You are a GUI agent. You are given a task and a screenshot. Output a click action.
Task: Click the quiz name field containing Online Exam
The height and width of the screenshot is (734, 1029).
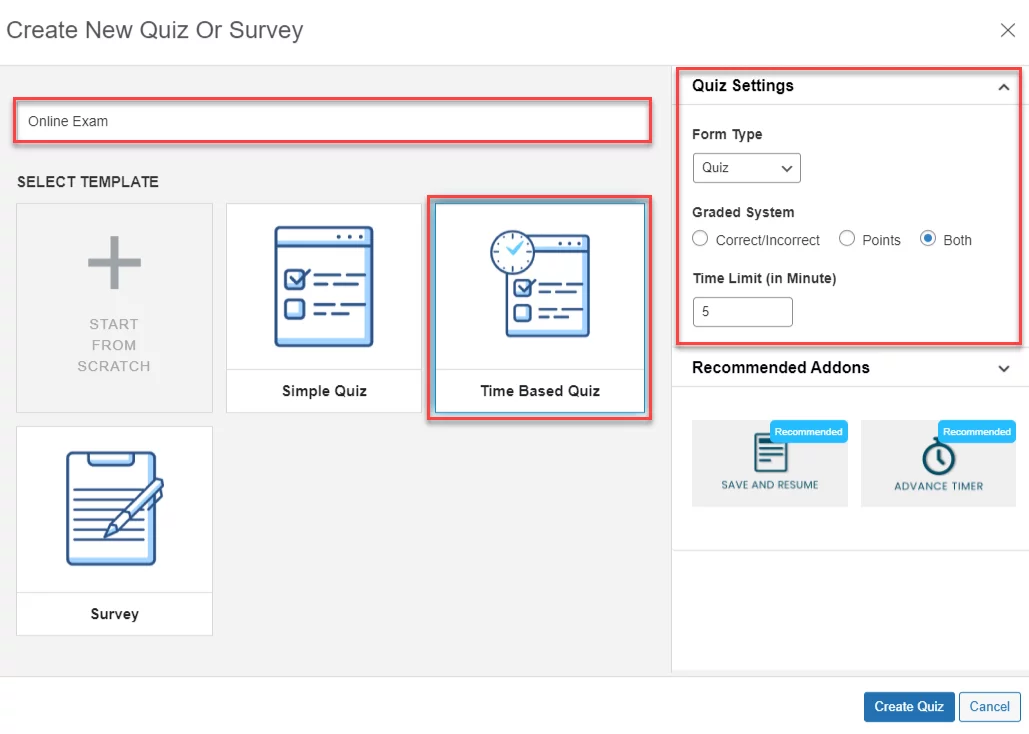pos(332,122)
